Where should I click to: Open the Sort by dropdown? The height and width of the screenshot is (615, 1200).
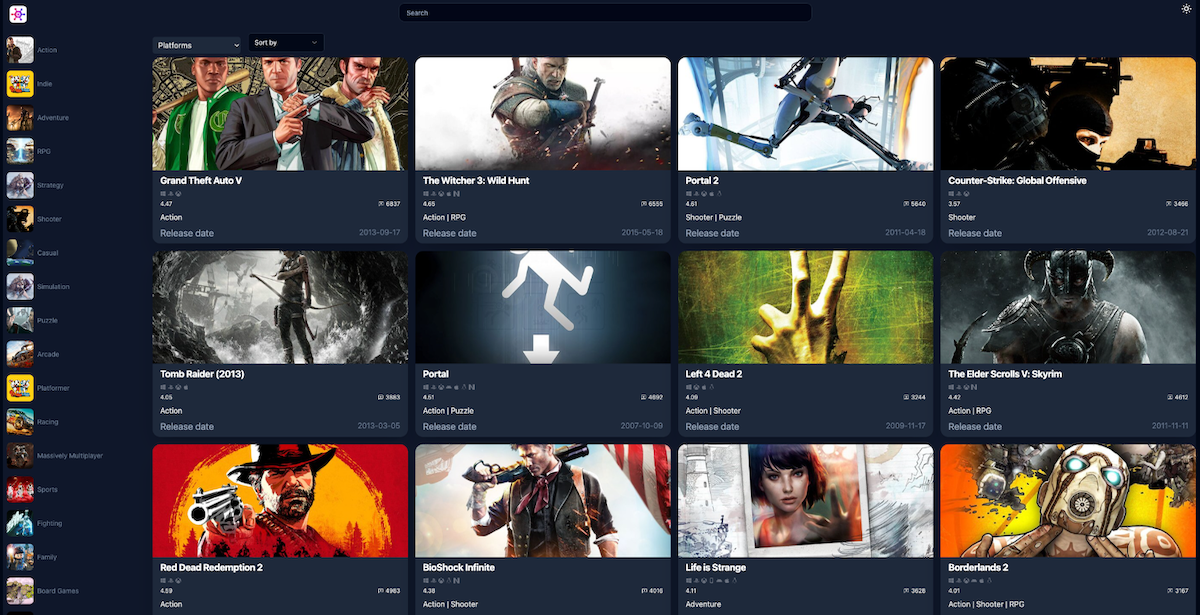(x=286, y=43)
